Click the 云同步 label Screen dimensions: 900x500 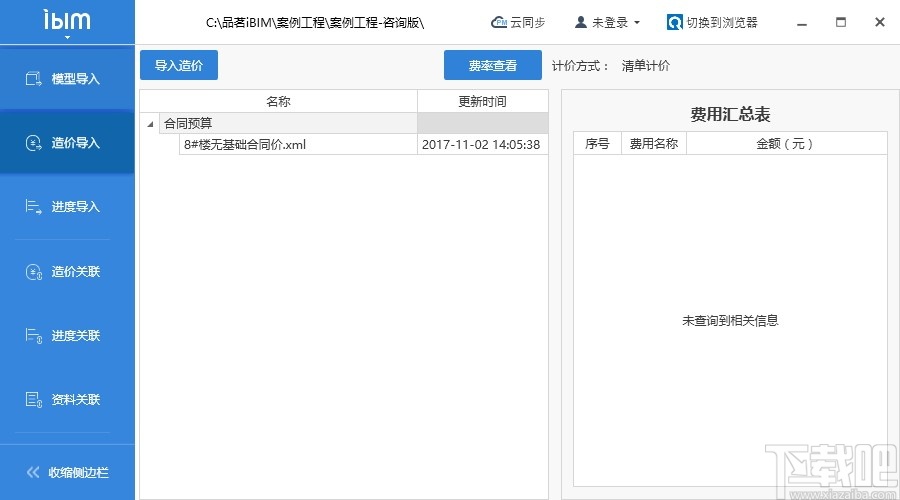pos(527,22)
